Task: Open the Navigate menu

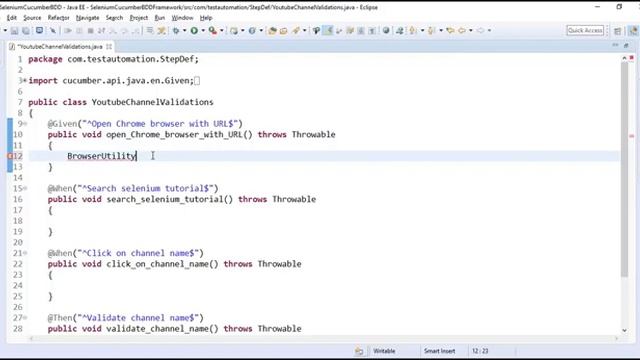Action: (87, 18)
